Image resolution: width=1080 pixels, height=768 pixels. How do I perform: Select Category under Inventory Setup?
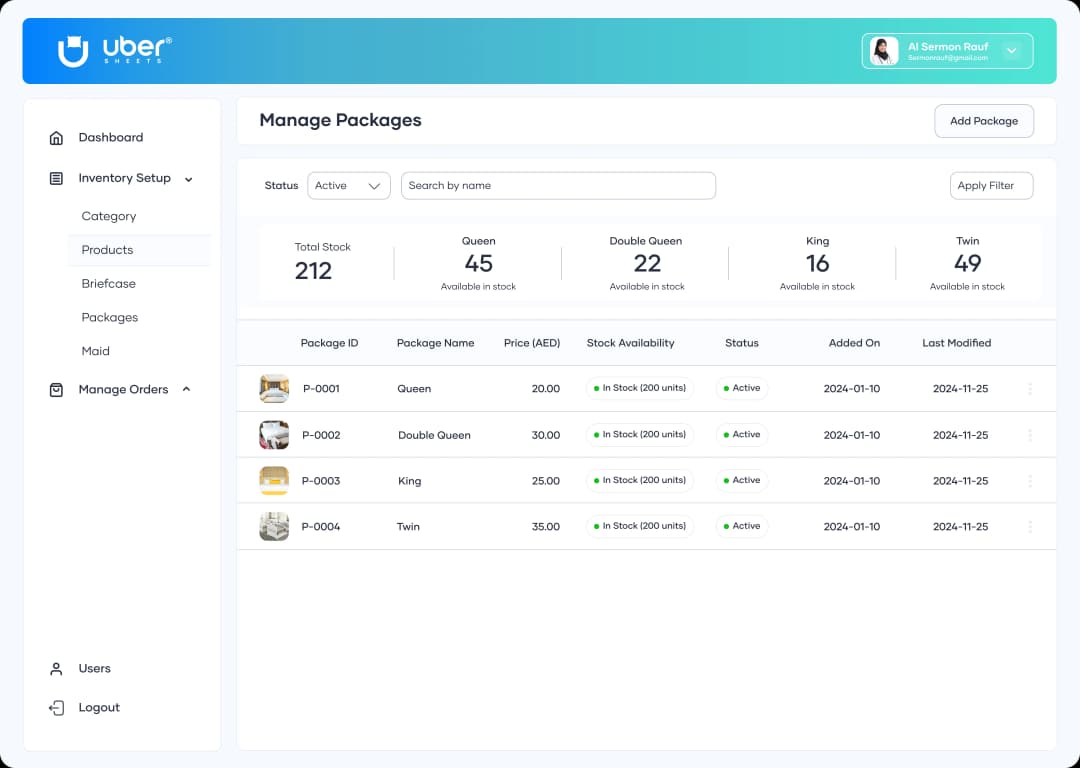click(108, 216)
